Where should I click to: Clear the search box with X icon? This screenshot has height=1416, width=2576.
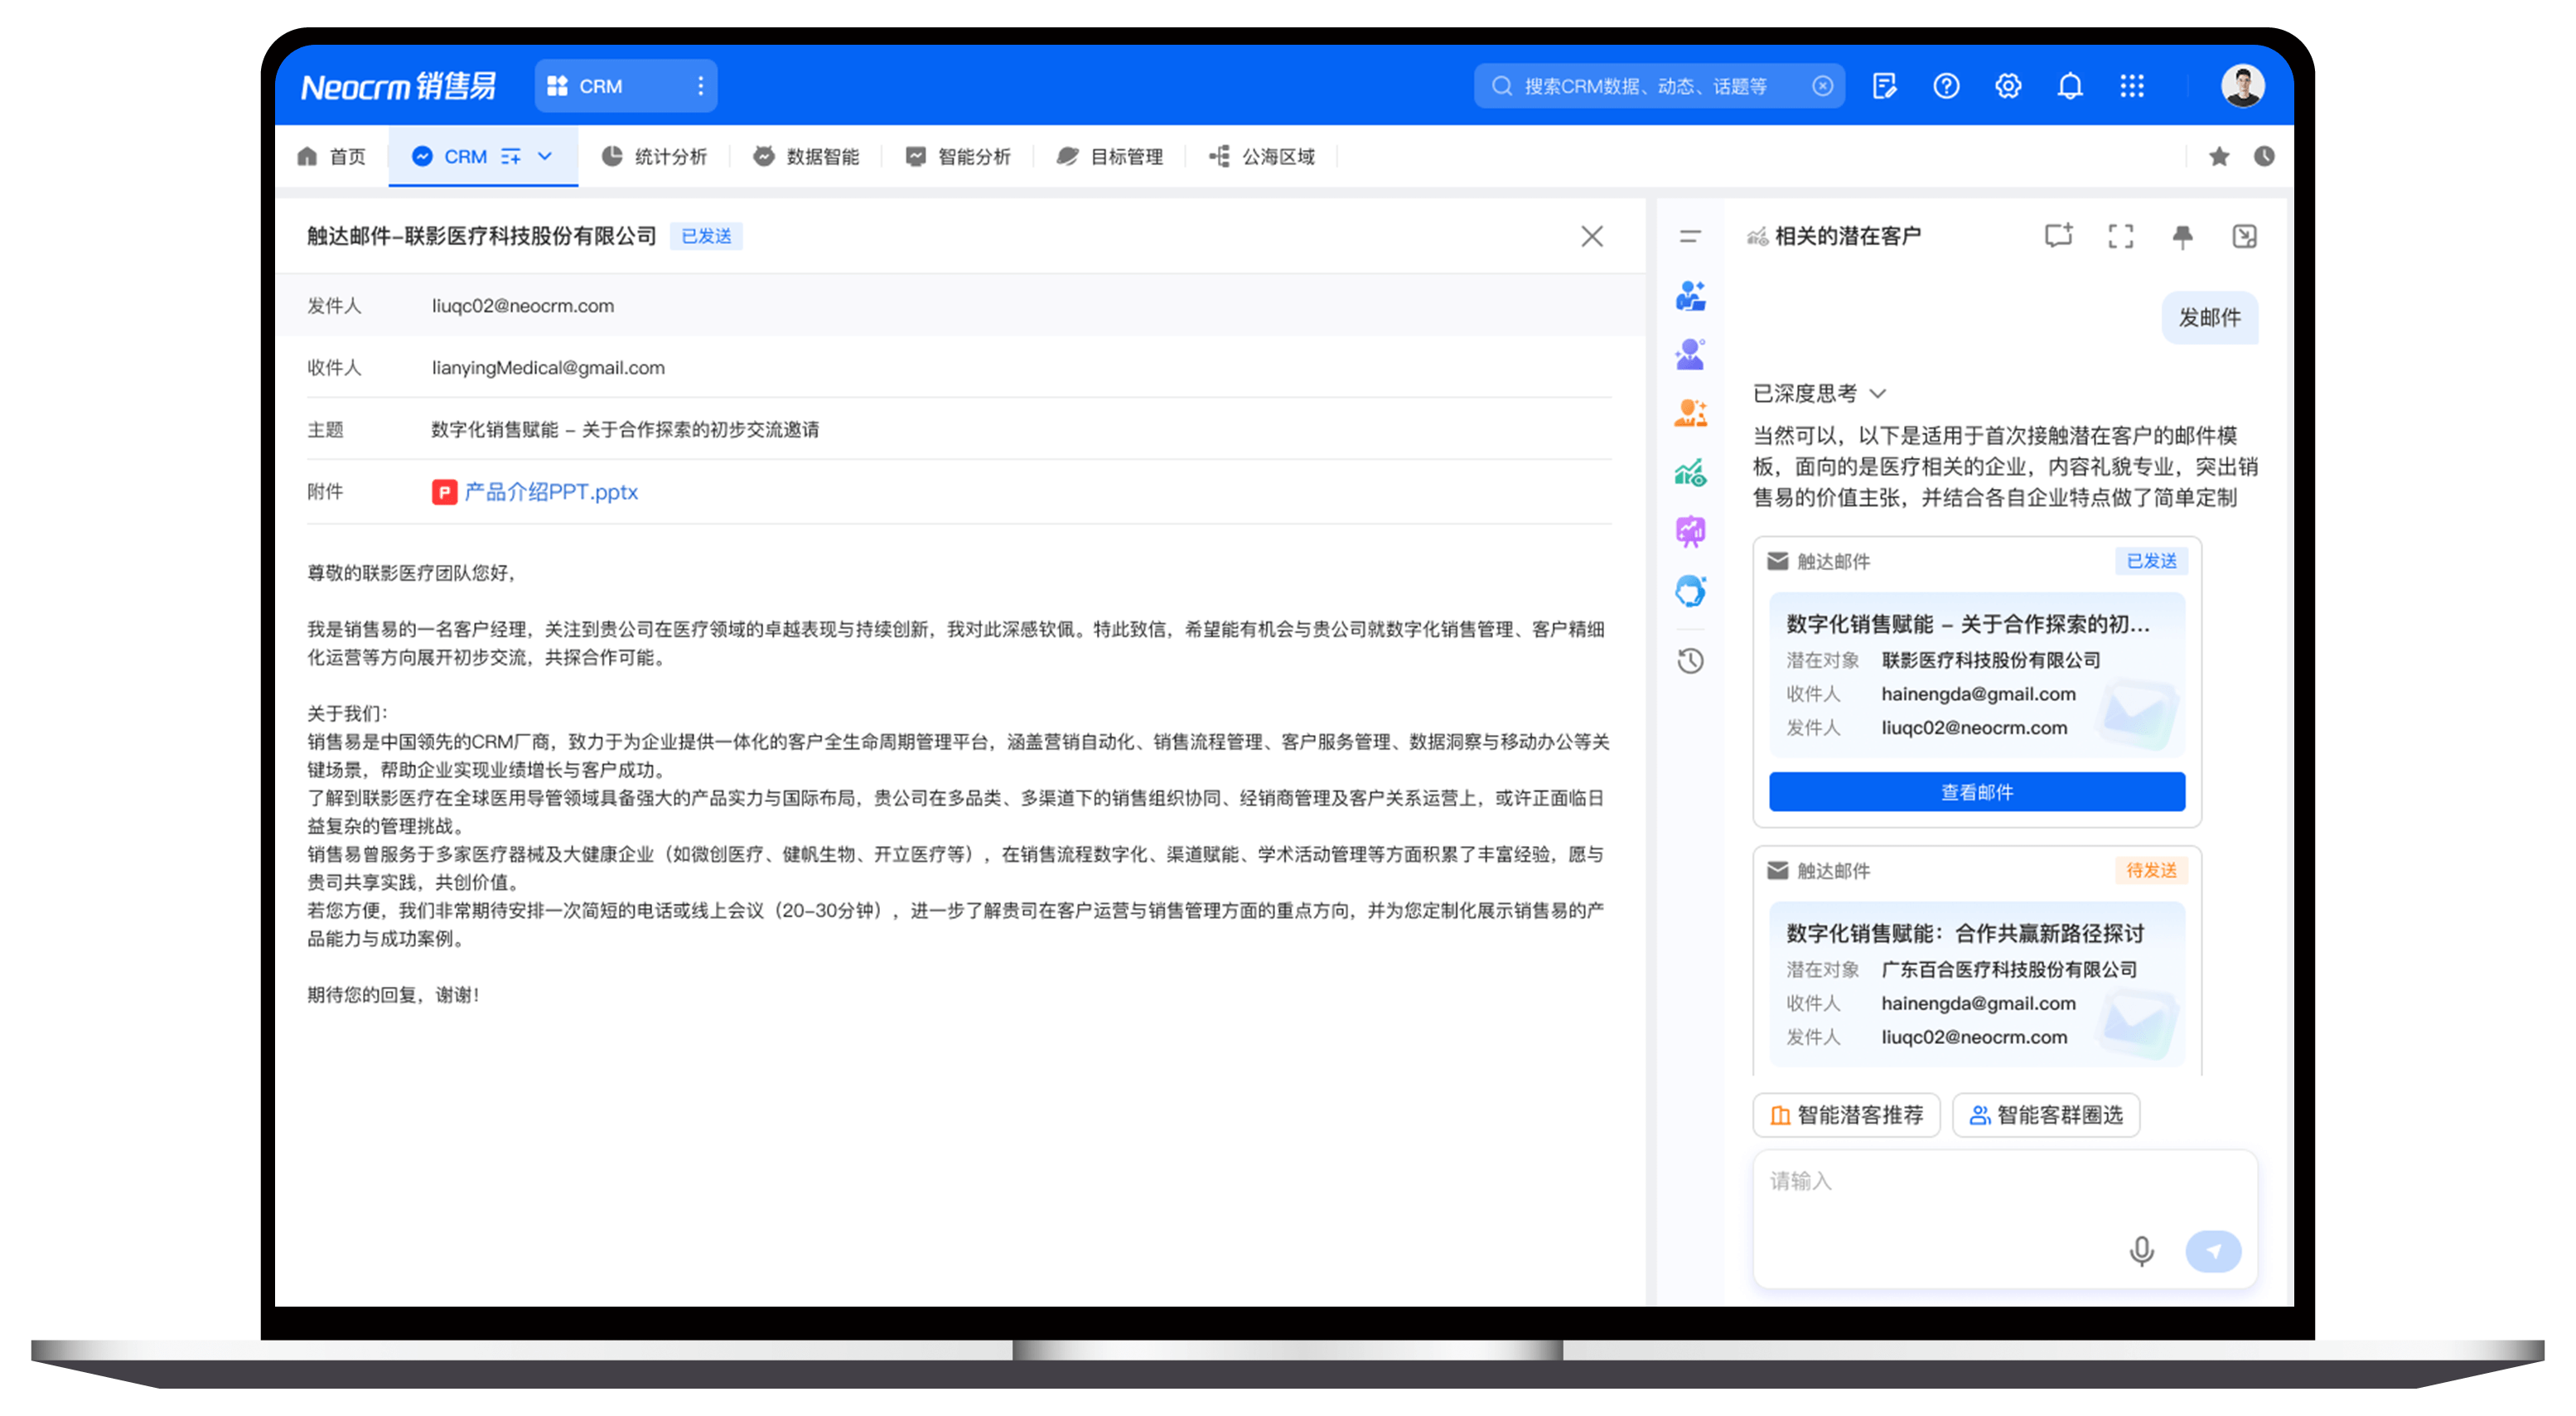pos(1822,86)
